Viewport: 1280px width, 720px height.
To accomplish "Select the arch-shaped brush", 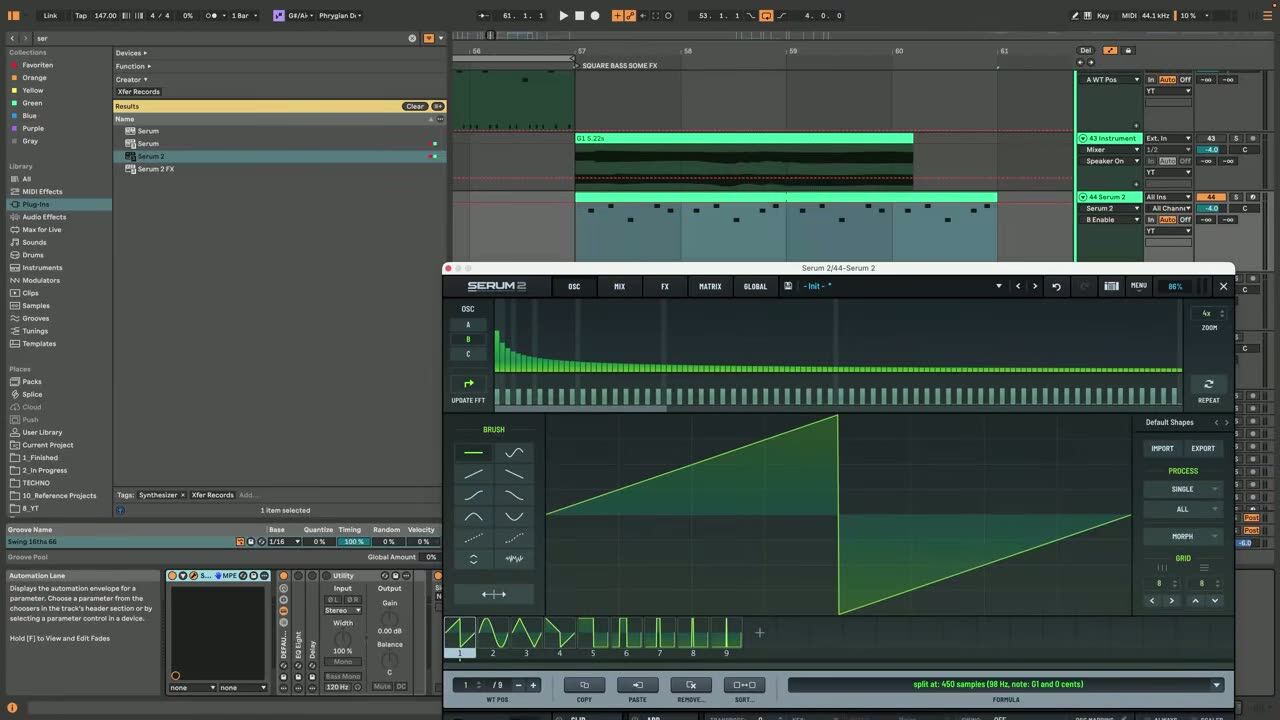I will (x=473, y=516).
